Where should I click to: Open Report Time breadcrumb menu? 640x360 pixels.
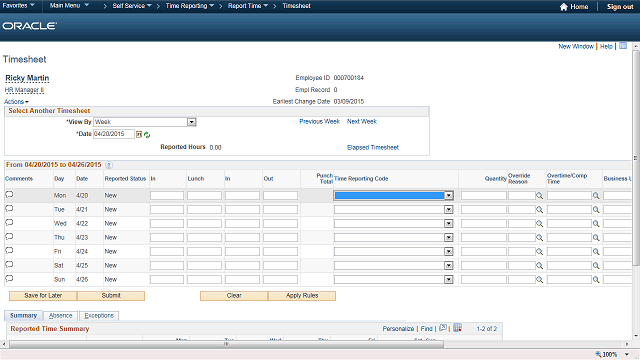[248, 6]
